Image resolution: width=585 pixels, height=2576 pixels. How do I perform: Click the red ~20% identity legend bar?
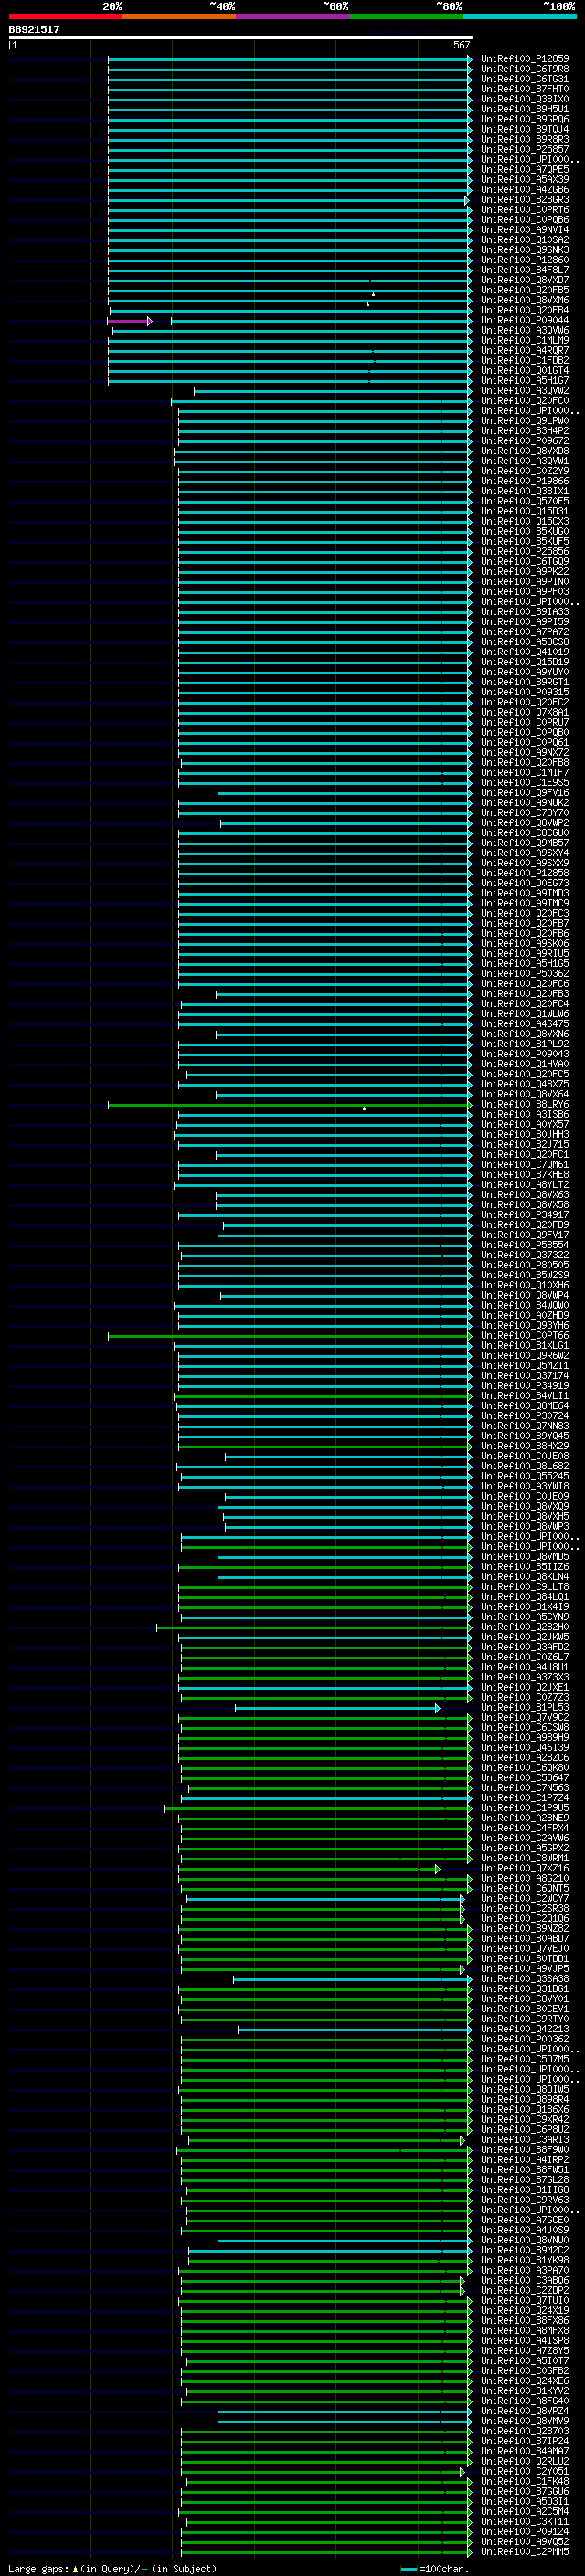(x=65, y=16)
